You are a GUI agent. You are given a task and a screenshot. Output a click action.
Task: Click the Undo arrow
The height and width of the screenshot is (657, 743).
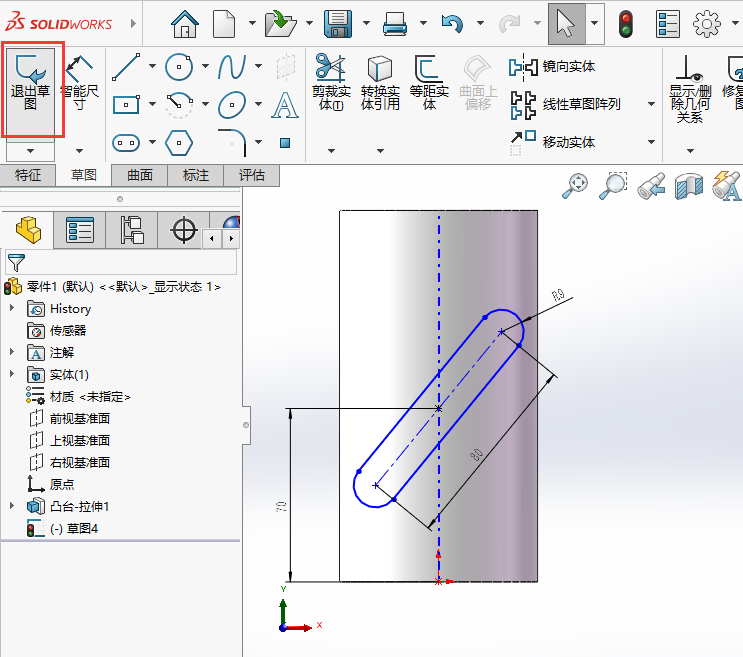click(x=452, y=24)
